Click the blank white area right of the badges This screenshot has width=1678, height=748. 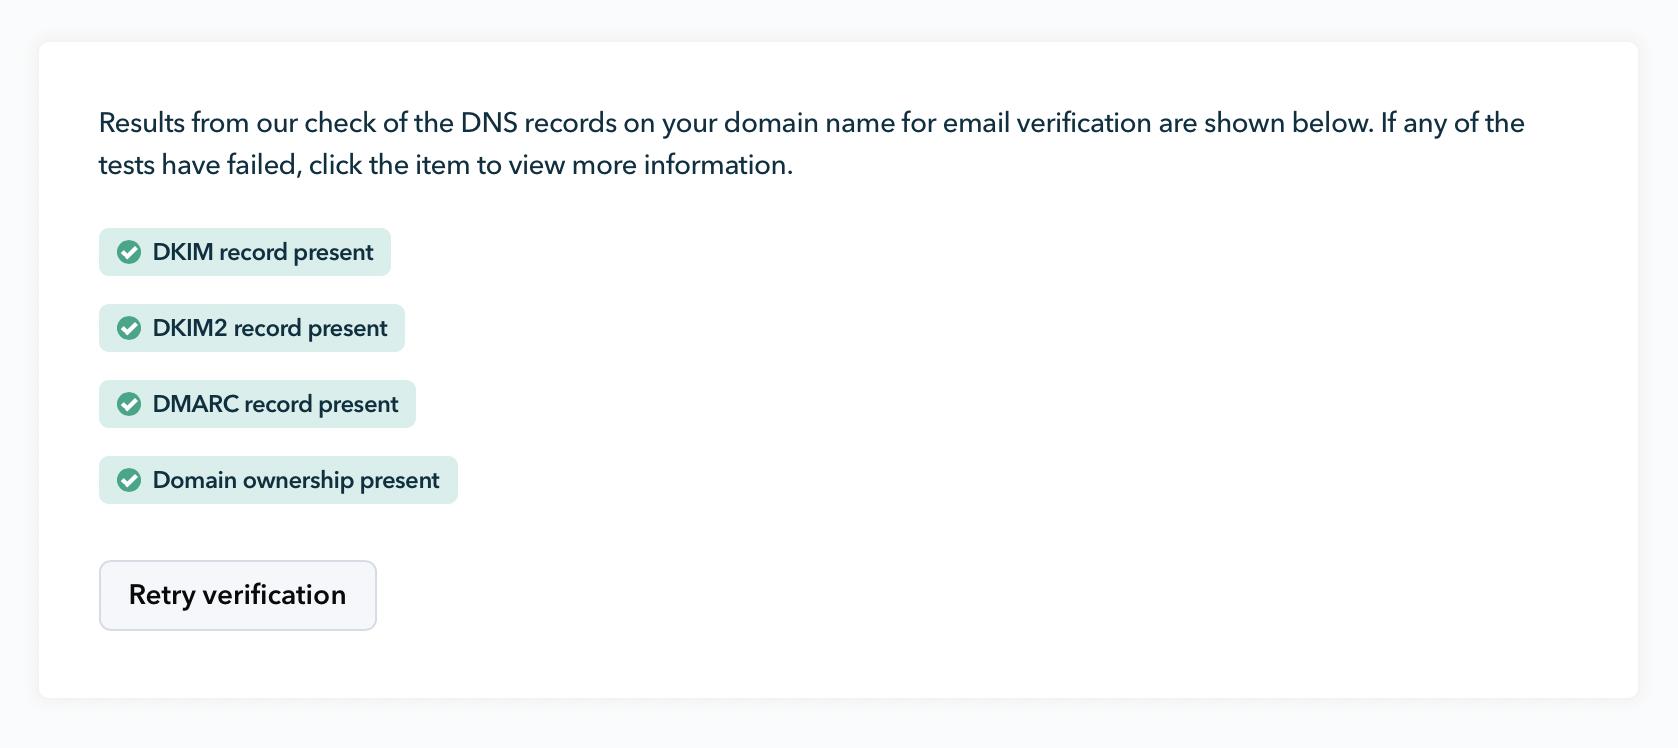click(1000, 380)
